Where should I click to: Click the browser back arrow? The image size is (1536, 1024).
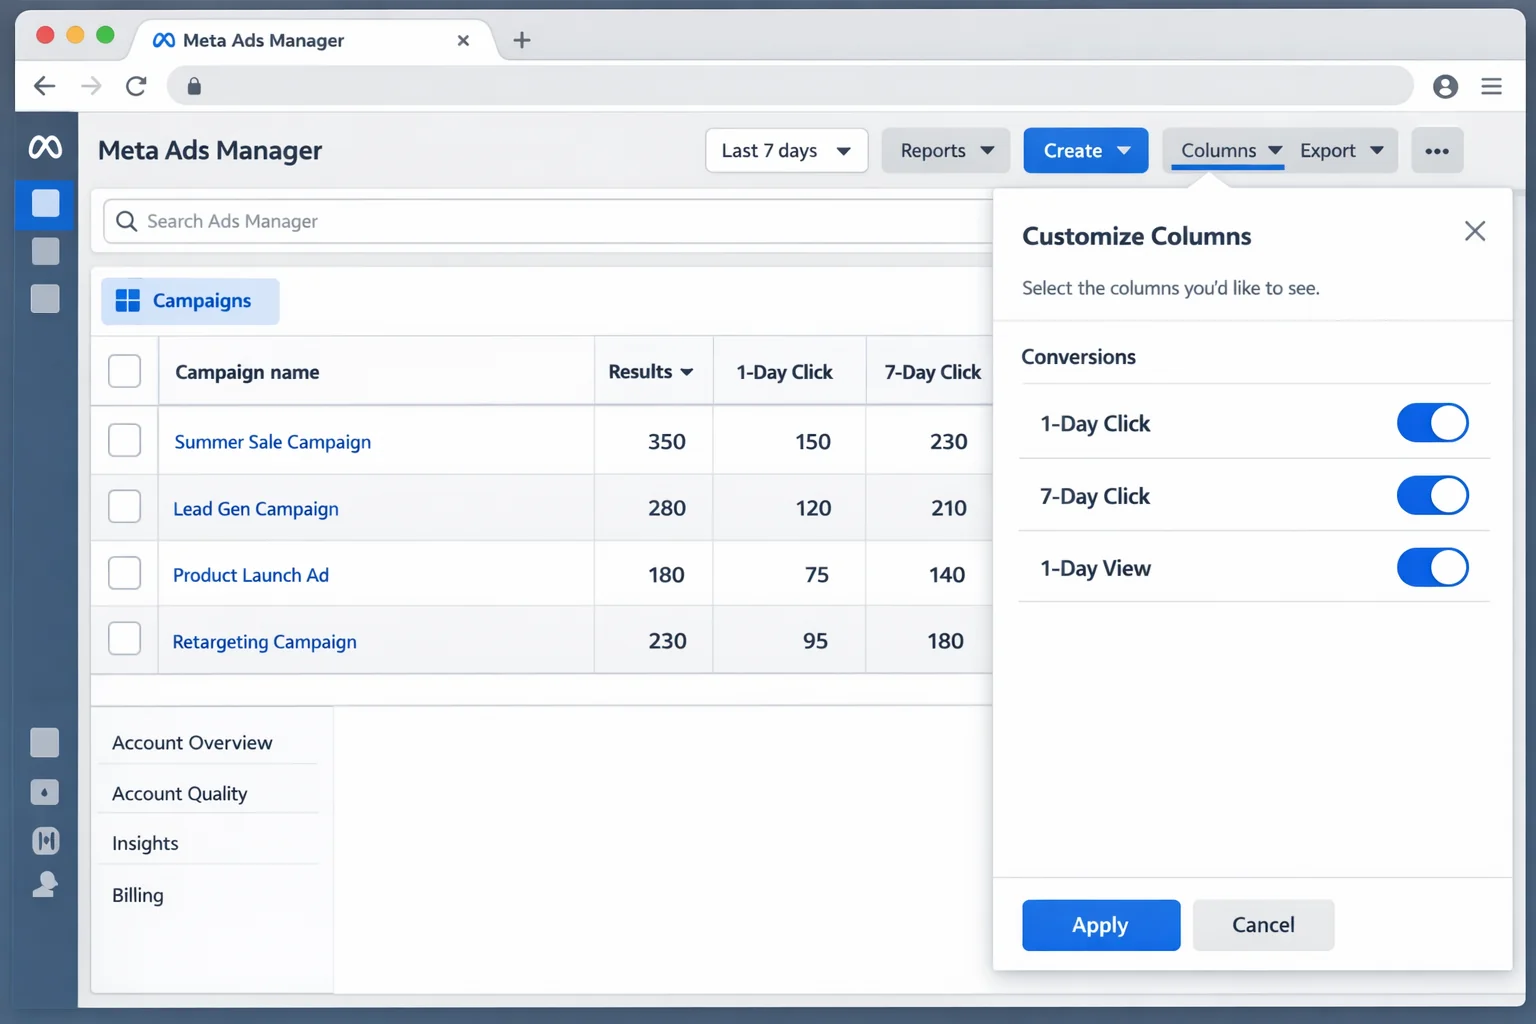(x=44, y=86)
